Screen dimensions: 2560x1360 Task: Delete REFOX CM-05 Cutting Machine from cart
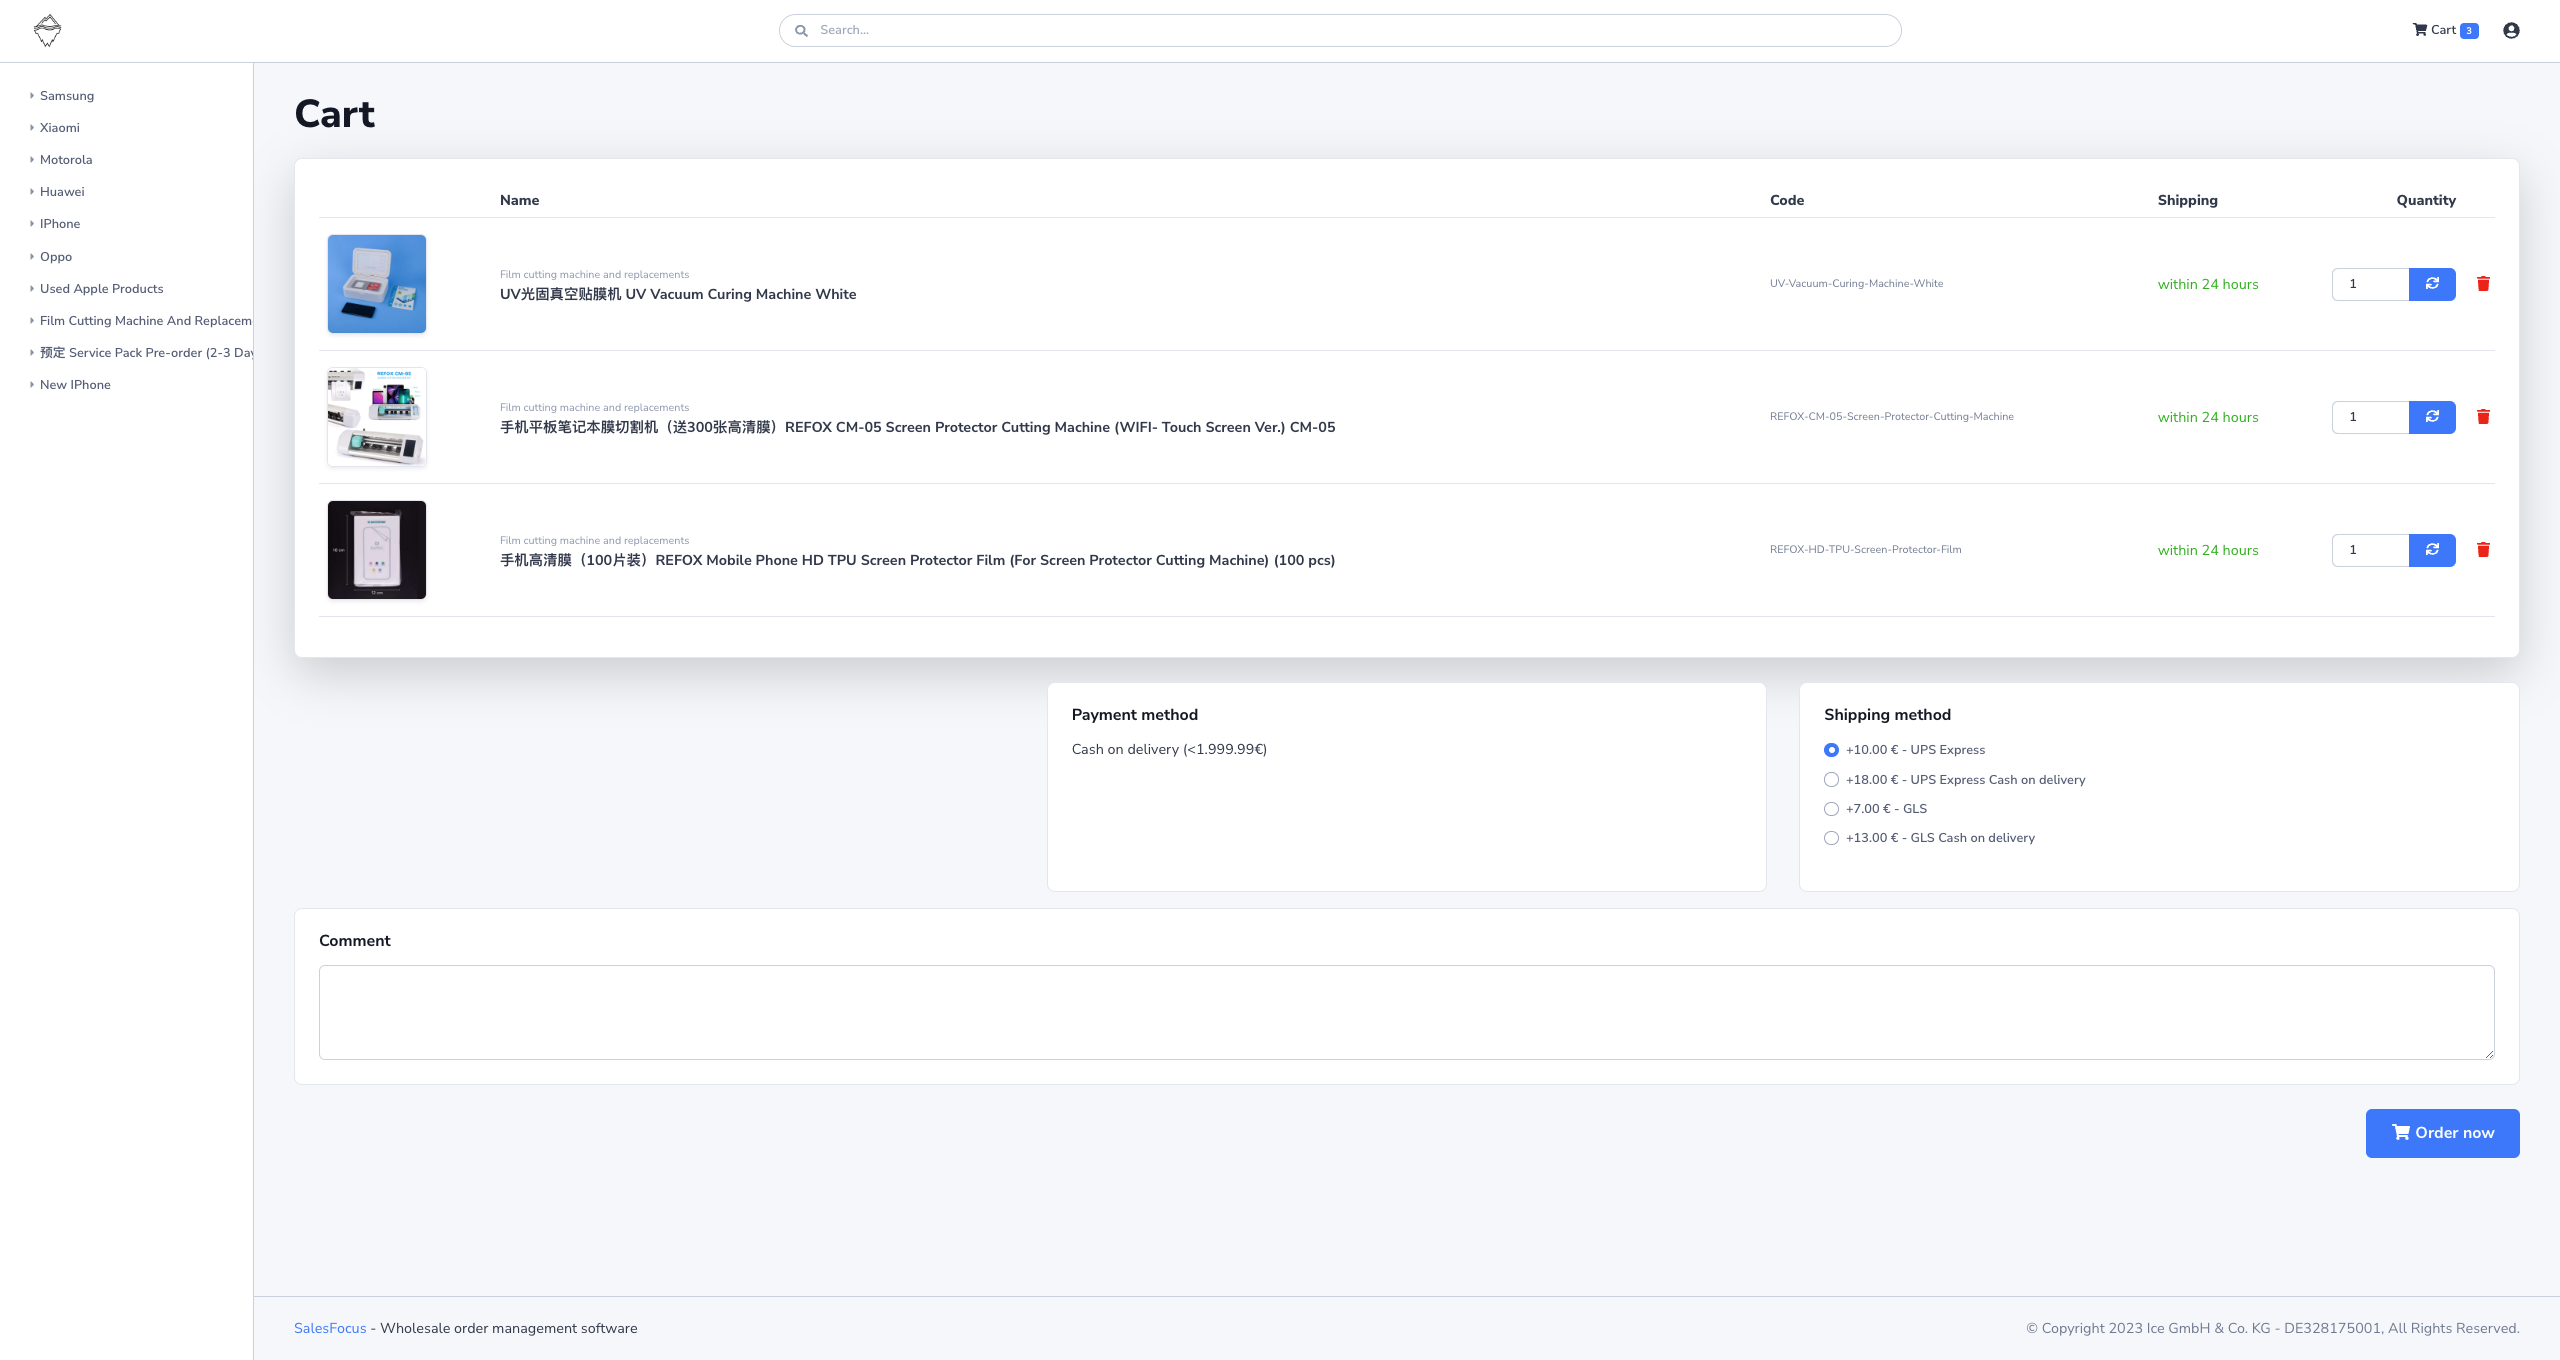pos(2483,417)
